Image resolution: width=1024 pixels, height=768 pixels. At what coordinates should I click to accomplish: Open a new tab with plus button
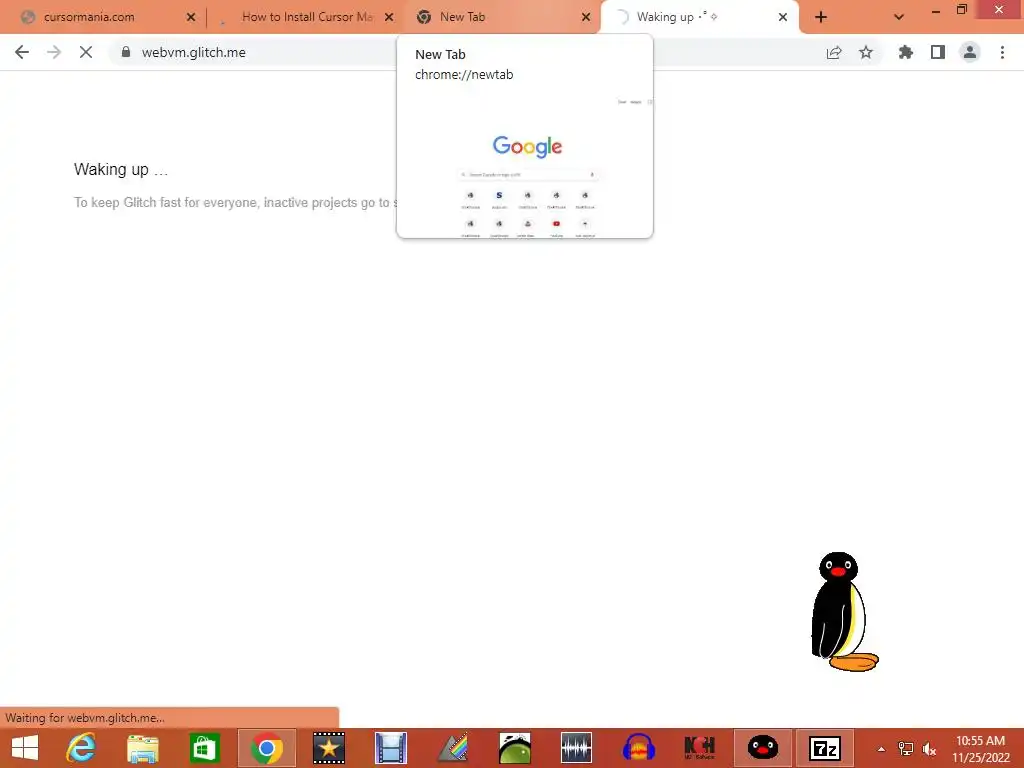[x=821, y=17]
